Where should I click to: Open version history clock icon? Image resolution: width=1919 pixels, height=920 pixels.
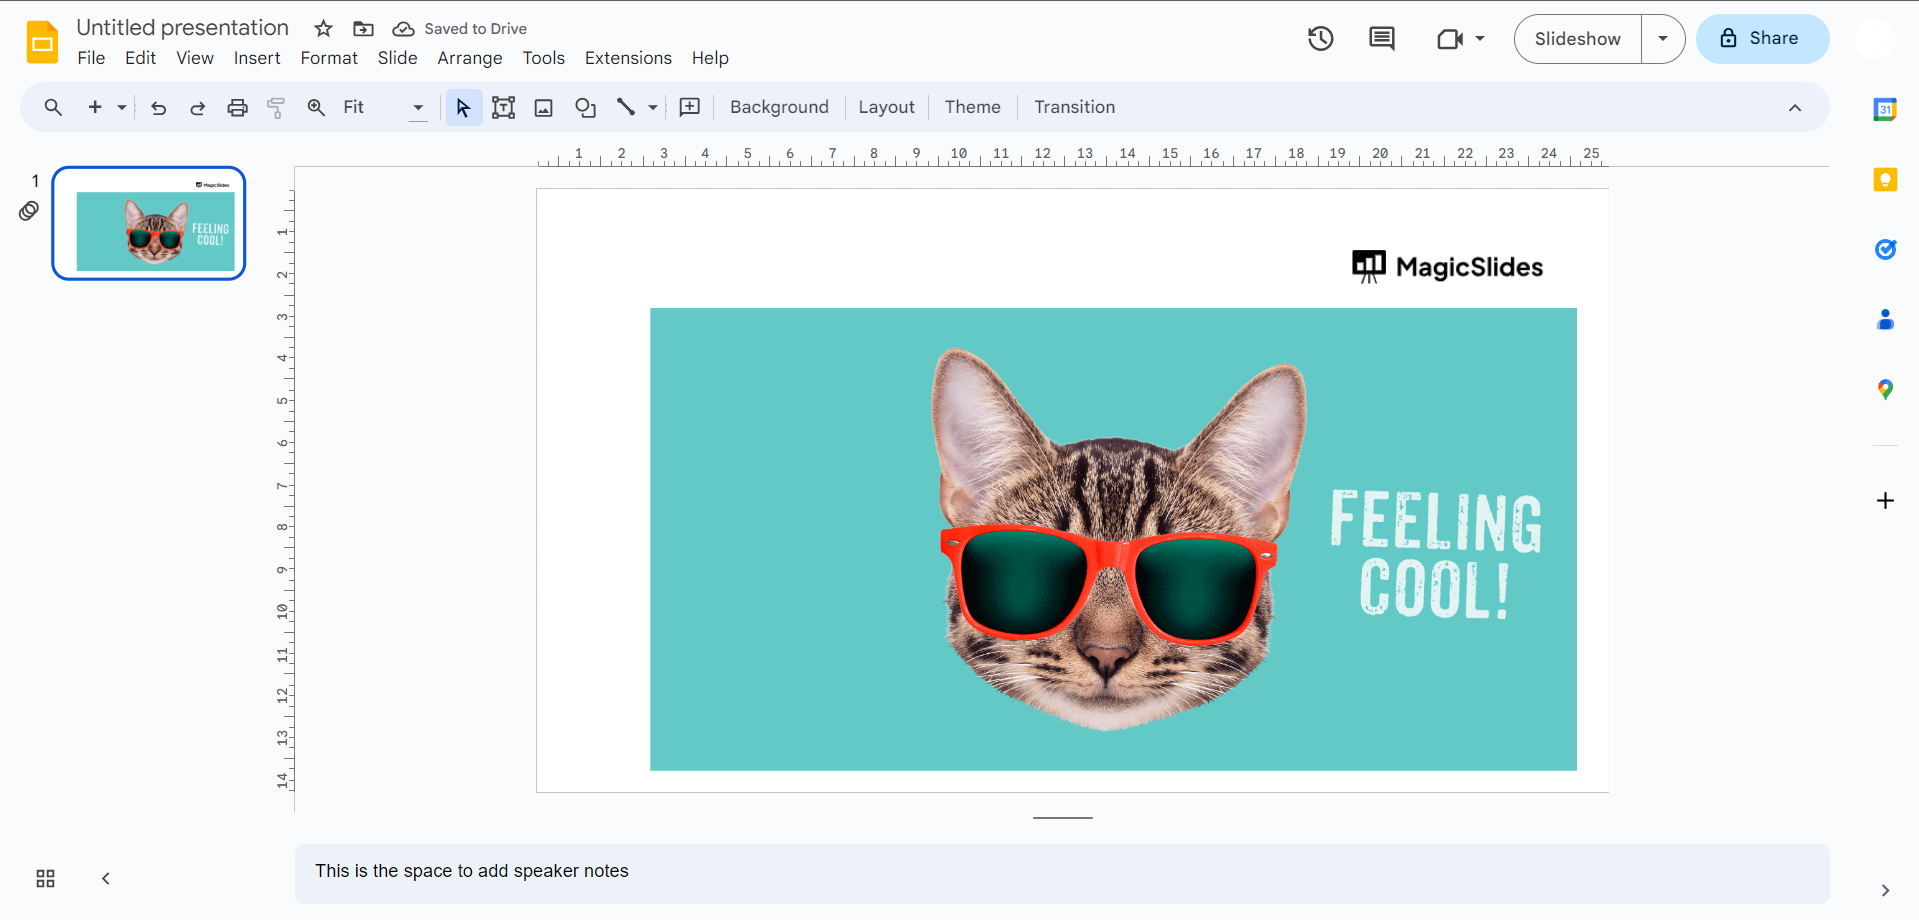coord(1320,39)
